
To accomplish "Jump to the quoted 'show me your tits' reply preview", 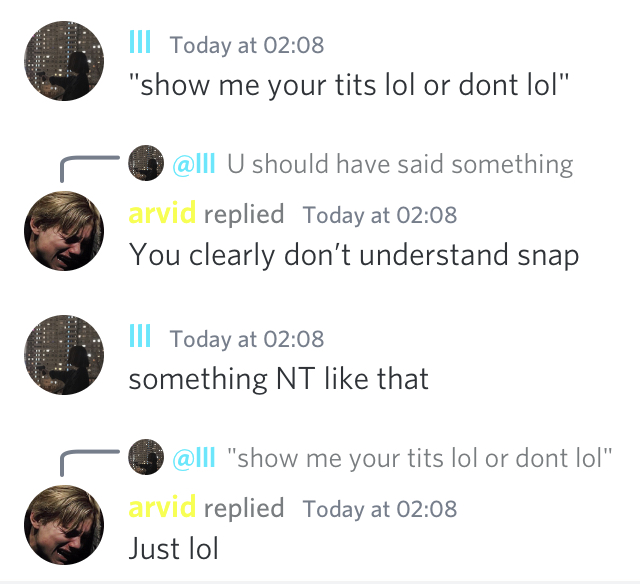I will 420,458.
